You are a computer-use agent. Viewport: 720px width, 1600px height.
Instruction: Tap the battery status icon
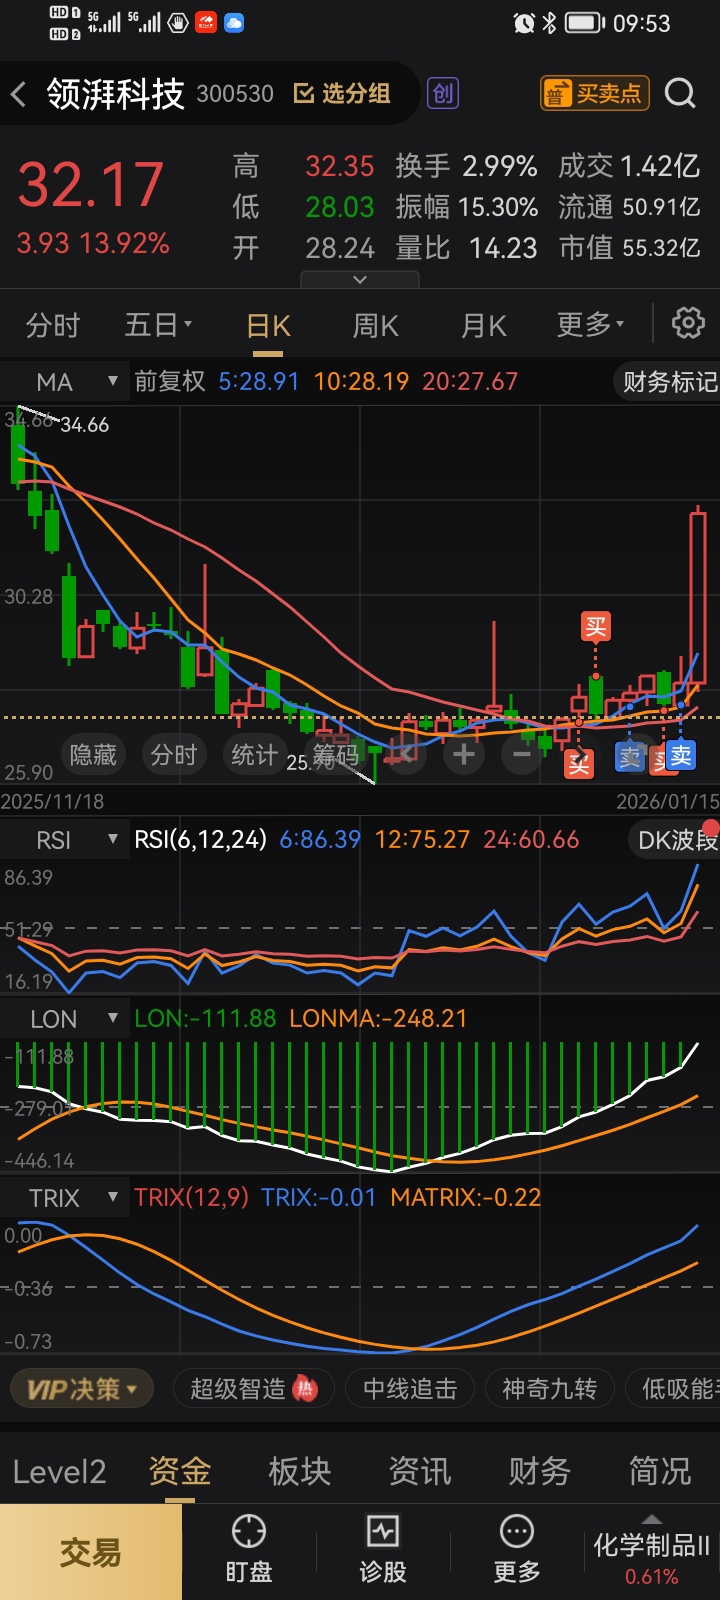click(x=586, y=23)
